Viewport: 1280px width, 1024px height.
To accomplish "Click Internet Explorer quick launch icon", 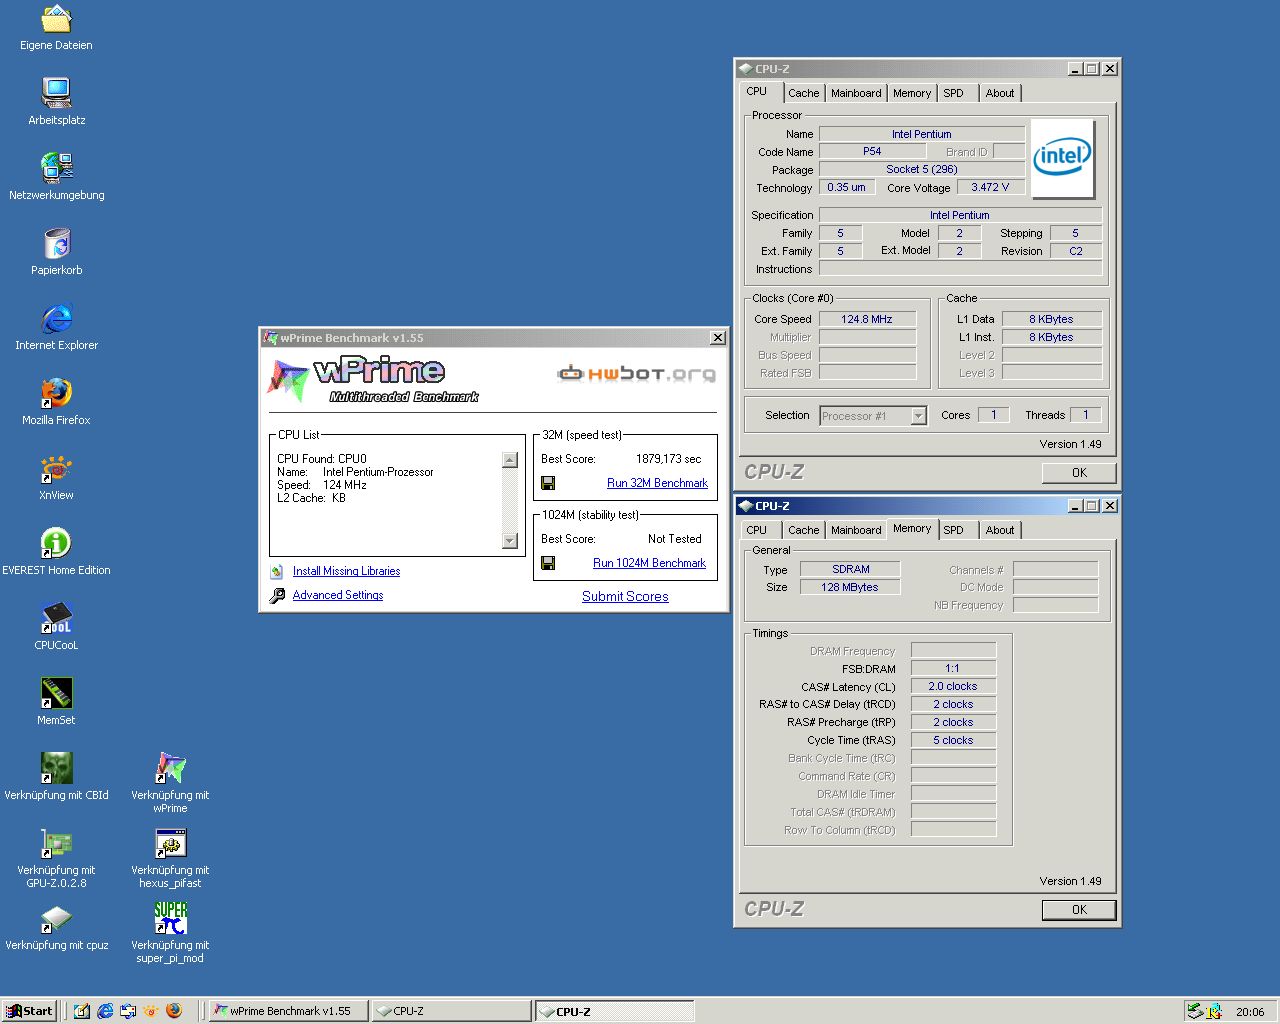I will point(105,1011).
